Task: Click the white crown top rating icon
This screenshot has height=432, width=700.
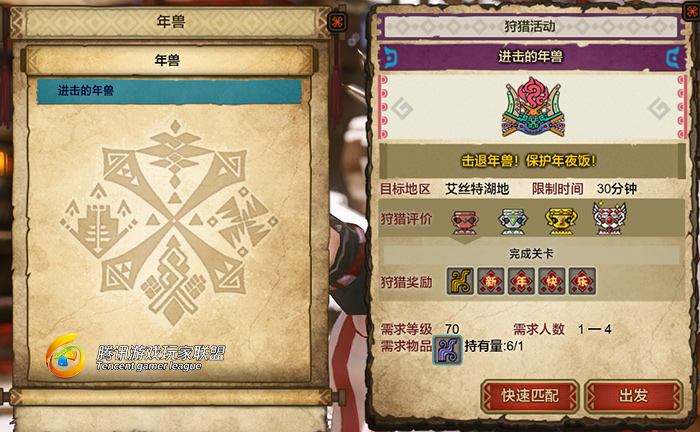Action: click(609, 218)
